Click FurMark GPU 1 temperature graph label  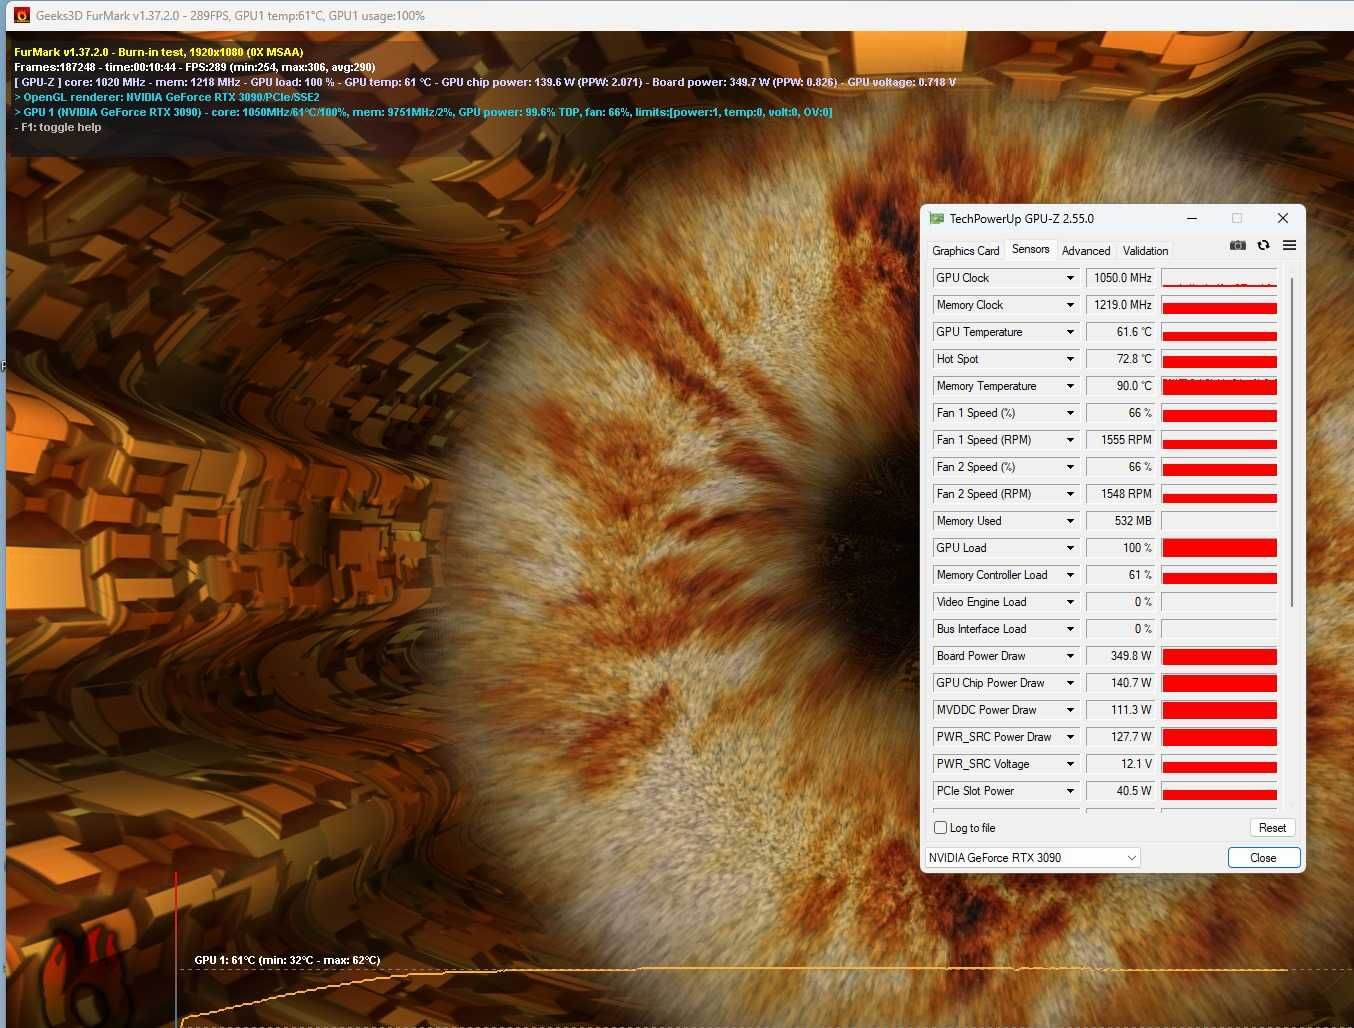click(287, 960)
